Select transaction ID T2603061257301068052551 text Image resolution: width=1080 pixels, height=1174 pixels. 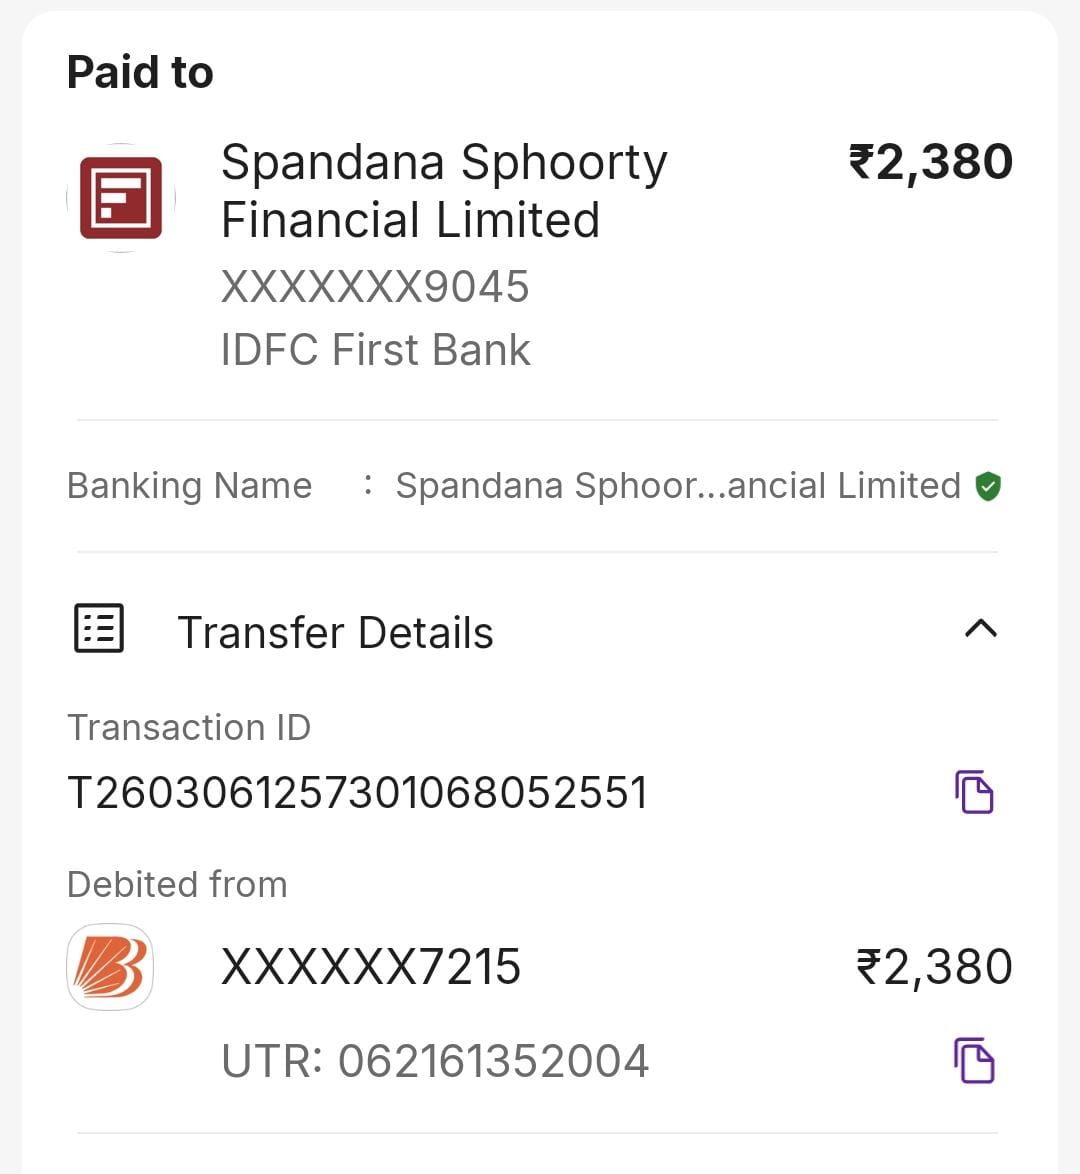pyautogui.click(x=357, y=793)
